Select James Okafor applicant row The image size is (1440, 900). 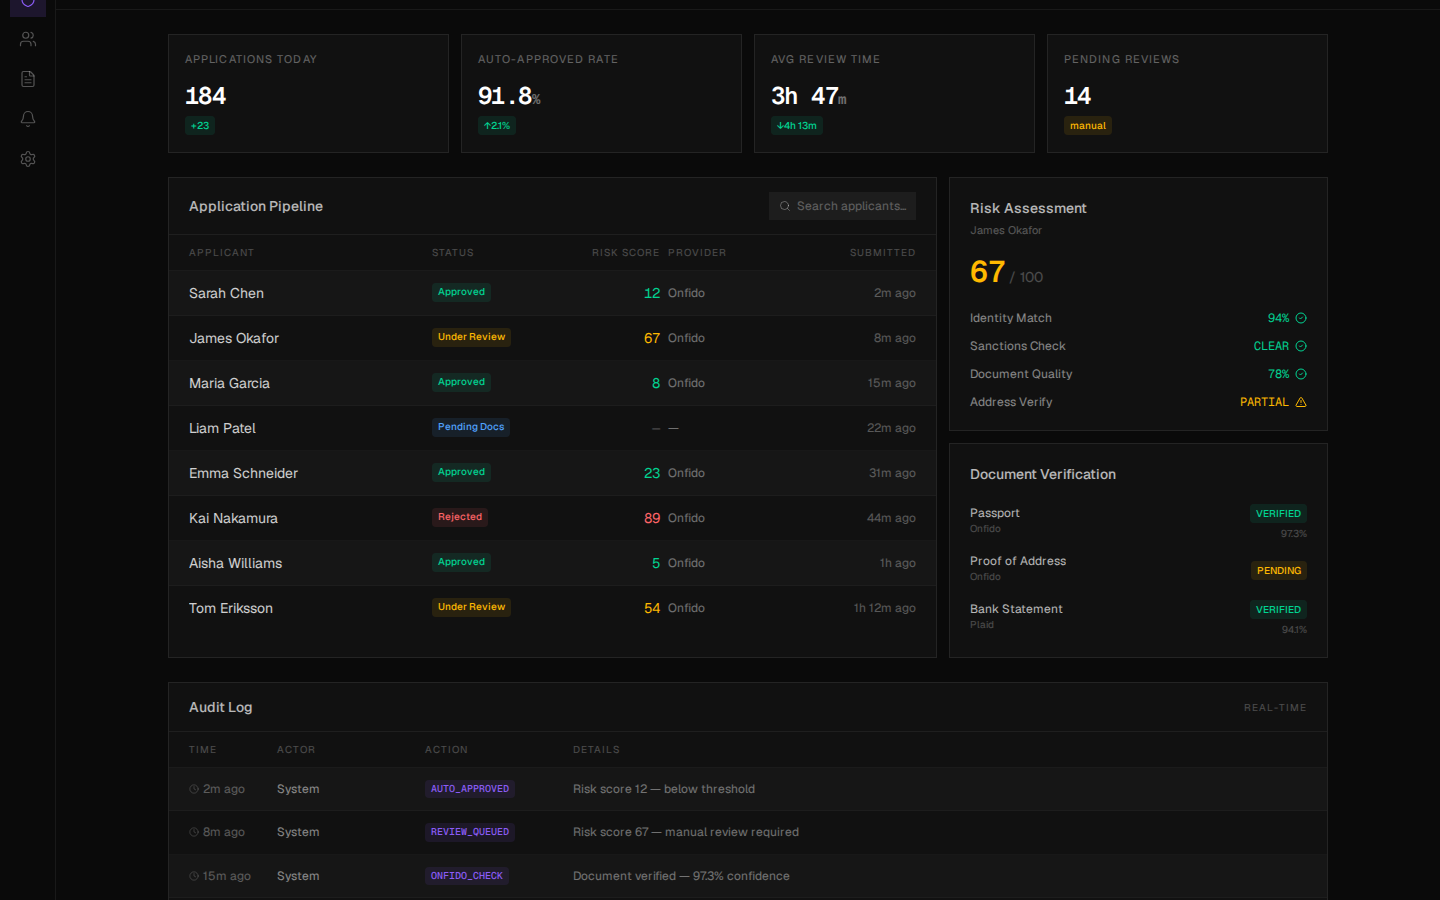(234, 338)
